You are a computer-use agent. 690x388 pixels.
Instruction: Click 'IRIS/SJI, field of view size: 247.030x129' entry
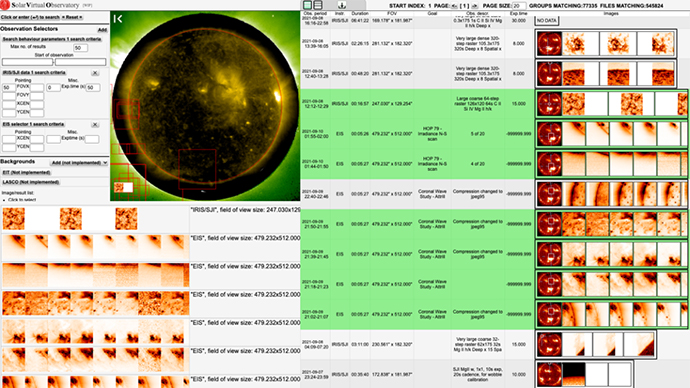tap(245, 210)
